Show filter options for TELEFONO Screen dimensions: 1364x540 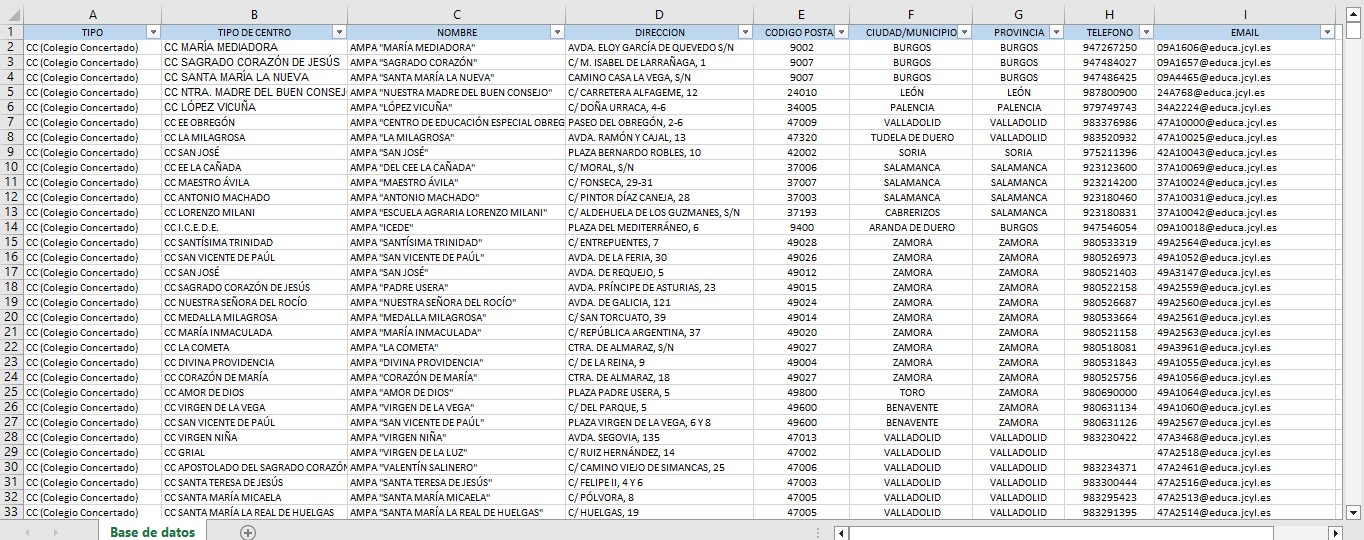coord(1146,32)
